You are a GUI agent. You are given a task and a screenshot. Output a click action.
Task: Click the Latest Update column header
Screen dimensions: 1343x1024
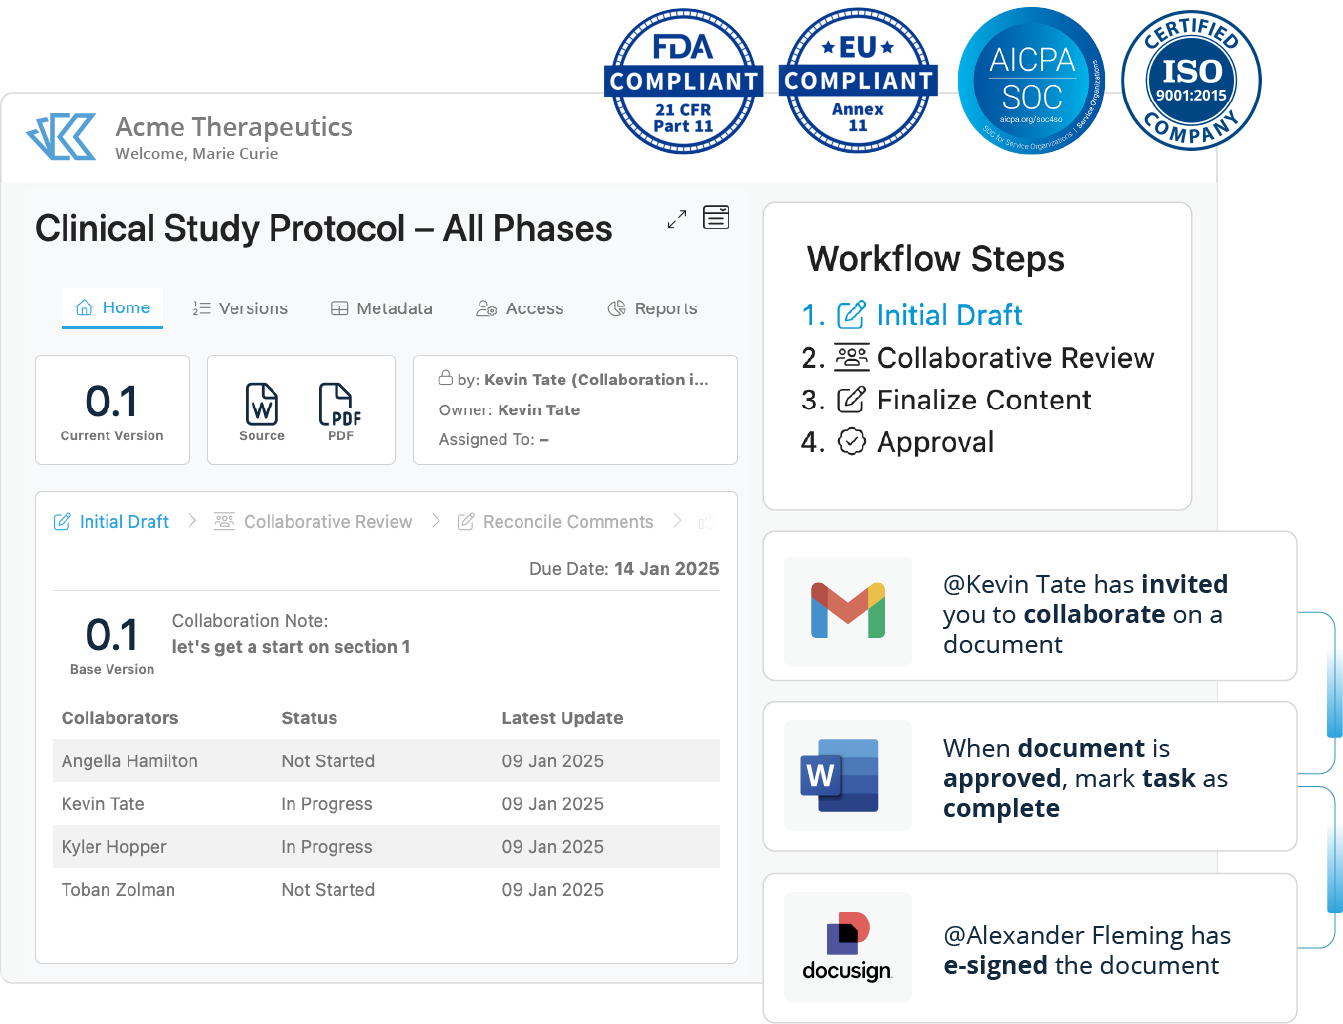click(x=562, y=718)
